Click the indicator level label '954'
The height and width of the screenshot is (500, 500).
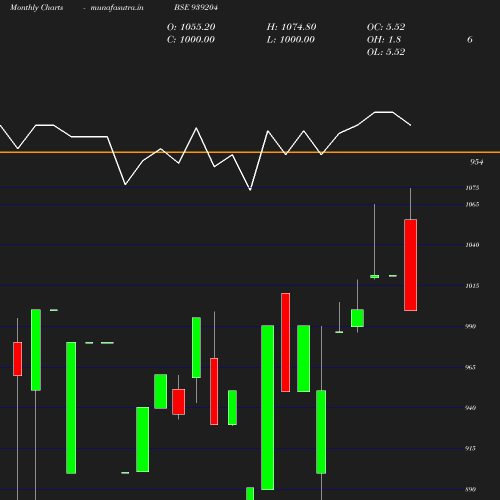pyautogui.click(x=477, y=162)
